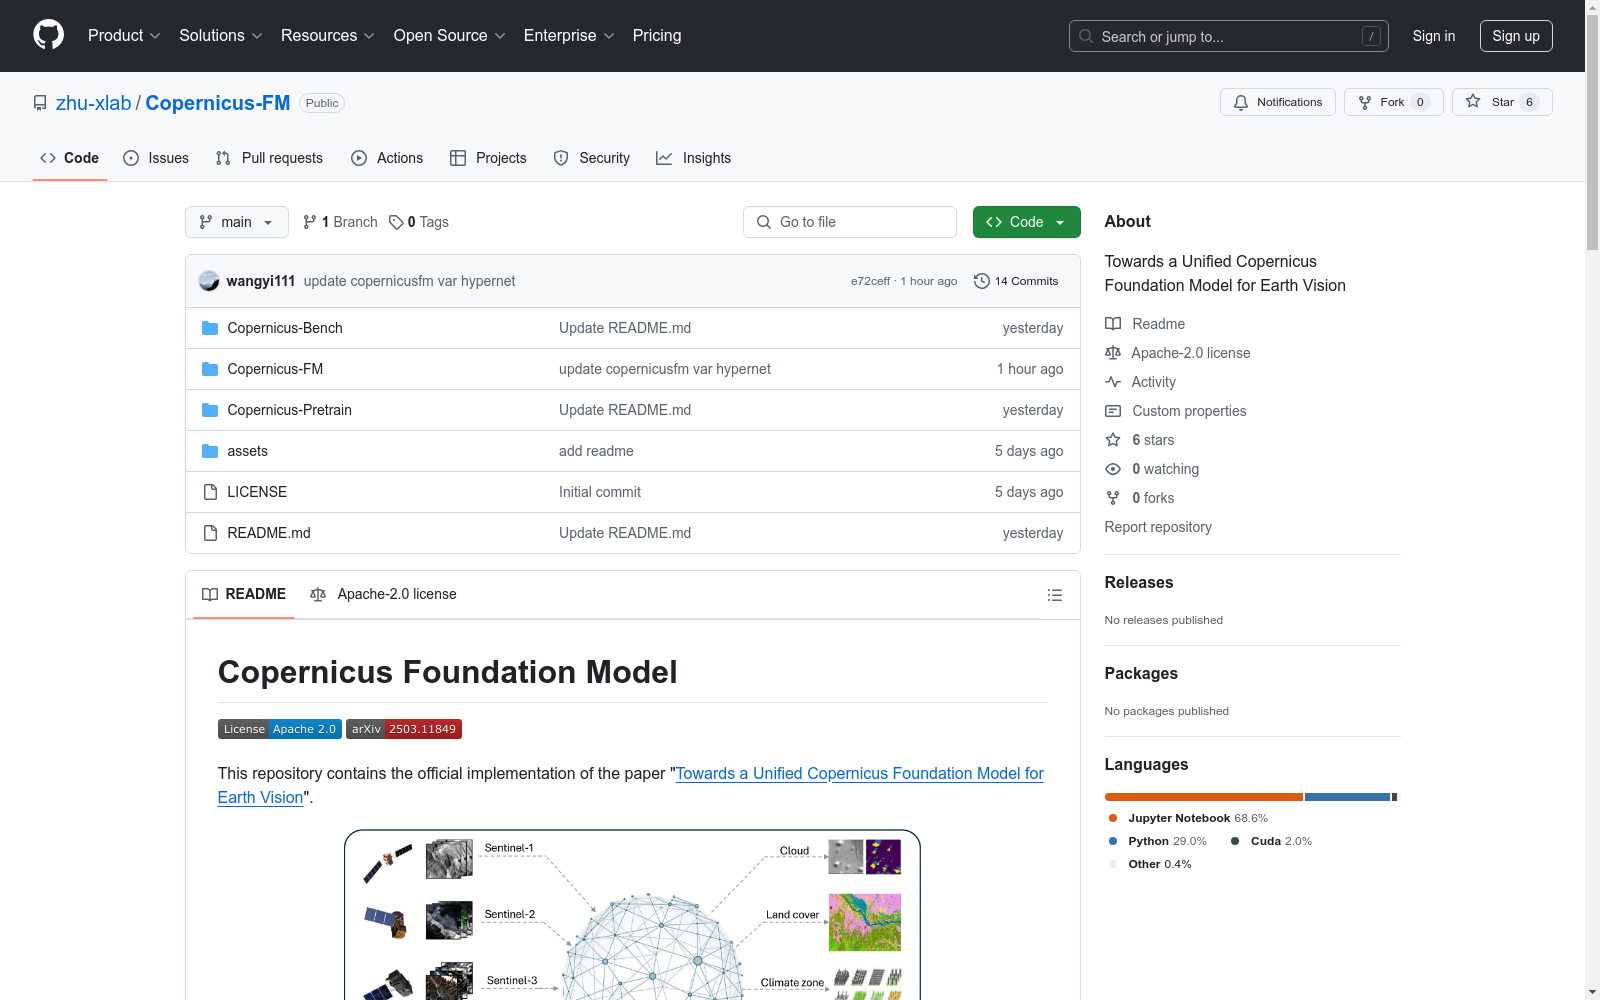Click the Python 29.0% legend entry

1158,841
